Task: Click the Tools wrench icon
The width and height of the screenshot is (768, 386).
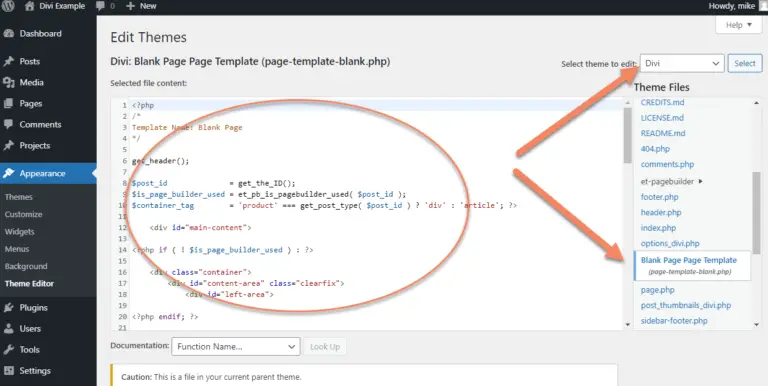Action: 8,350
